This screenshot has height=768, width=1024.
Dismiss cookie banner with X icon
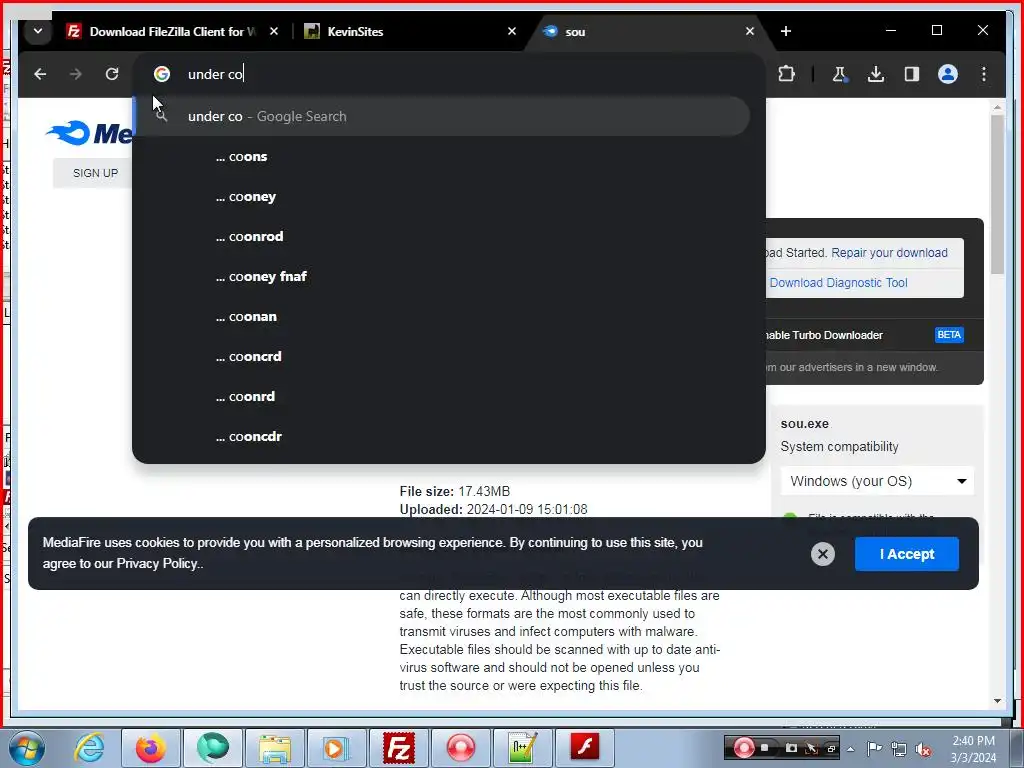pyautogui.click(x=823, y=554)
